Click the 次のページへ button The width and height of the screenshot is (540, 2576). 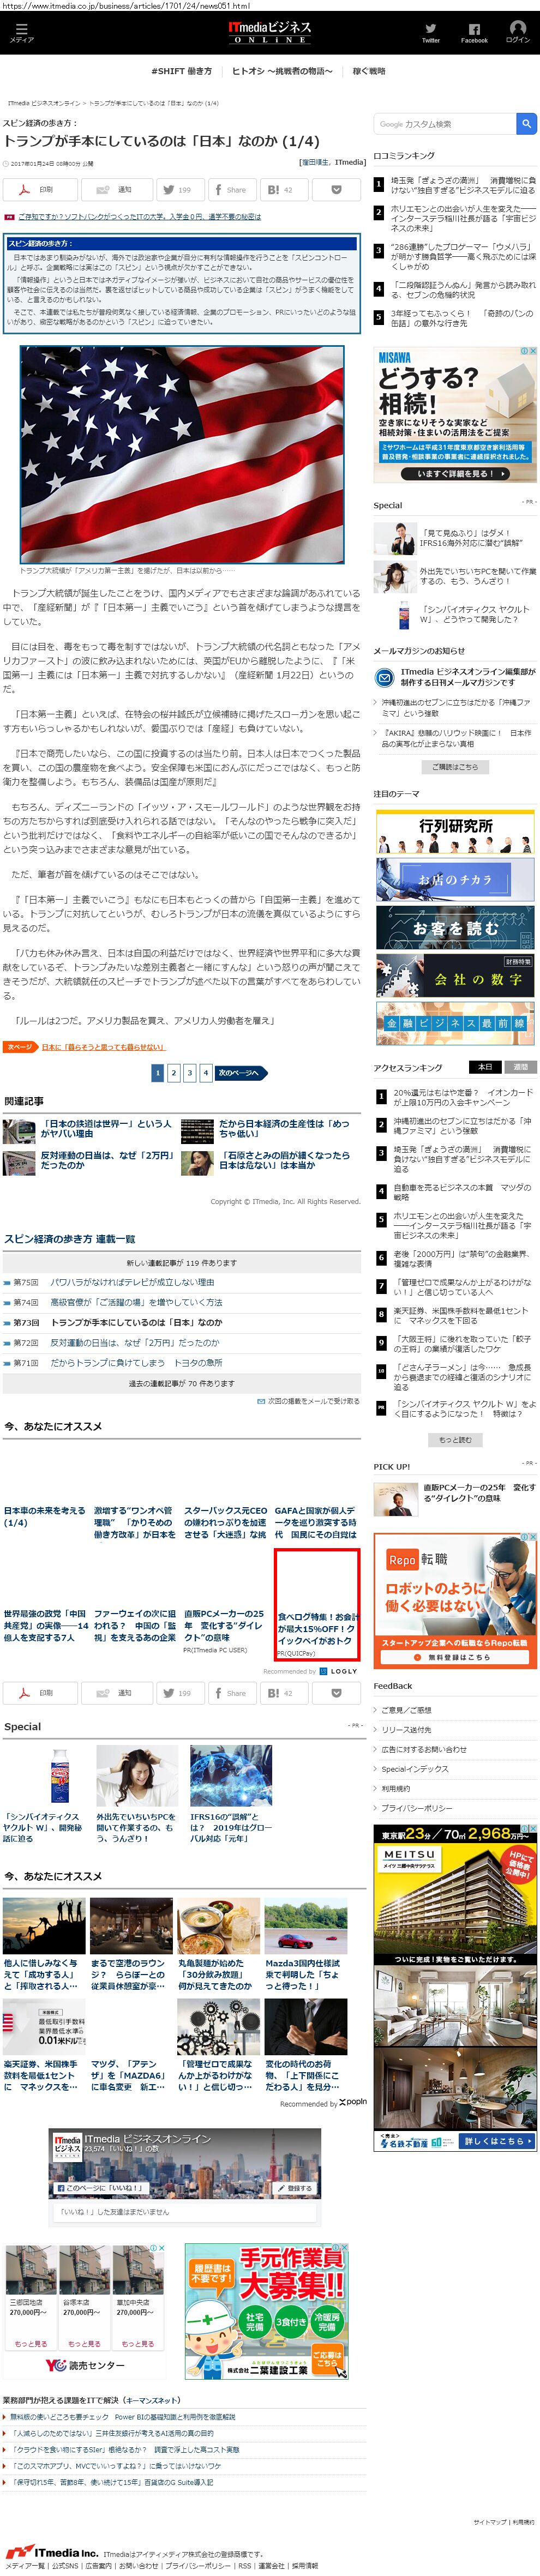(241, 1072)
